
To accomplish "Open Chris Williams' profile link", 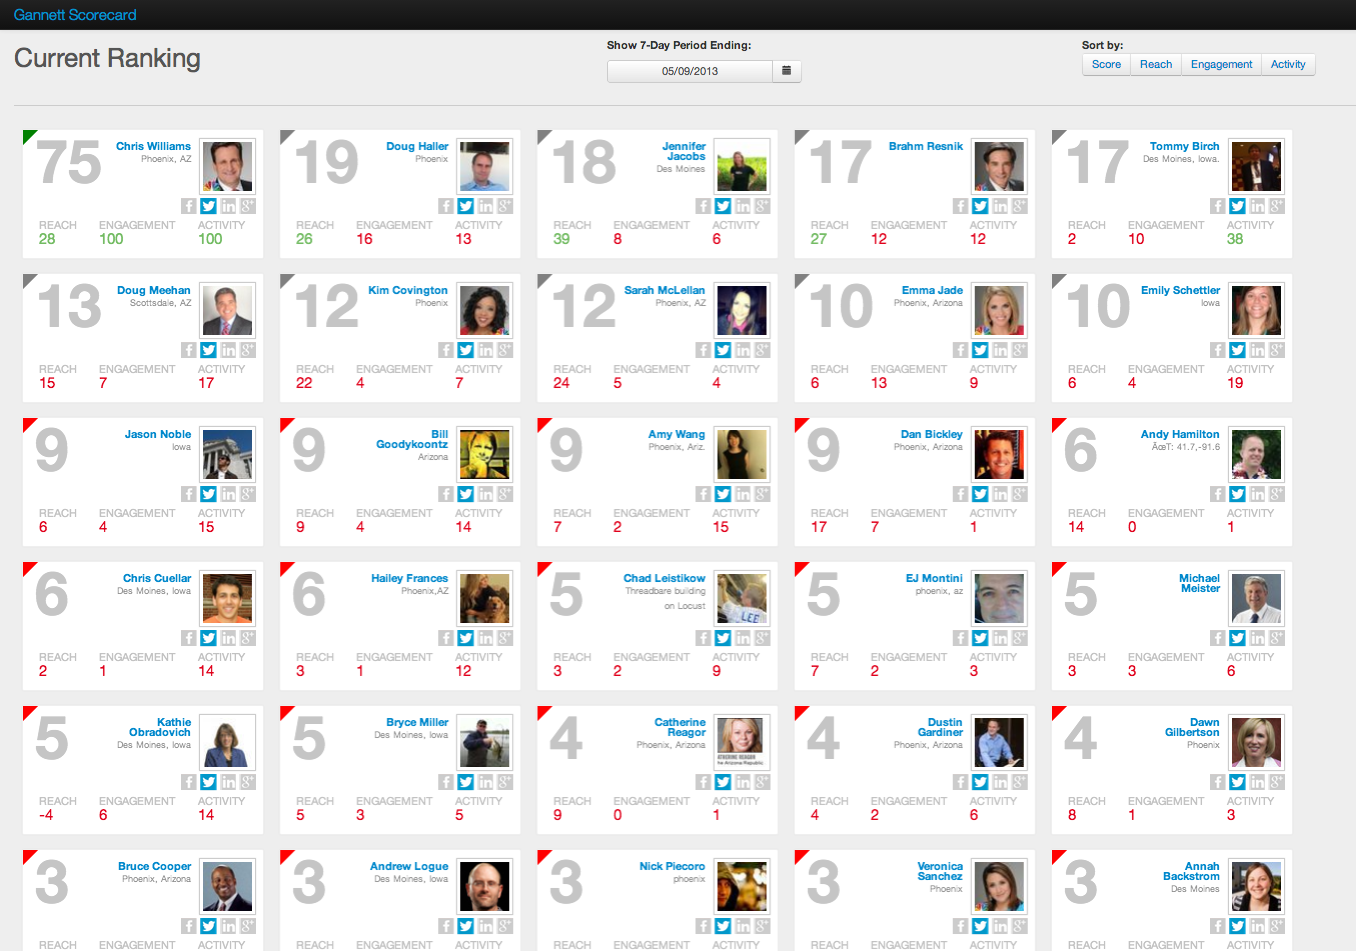I will click(152, 145).
